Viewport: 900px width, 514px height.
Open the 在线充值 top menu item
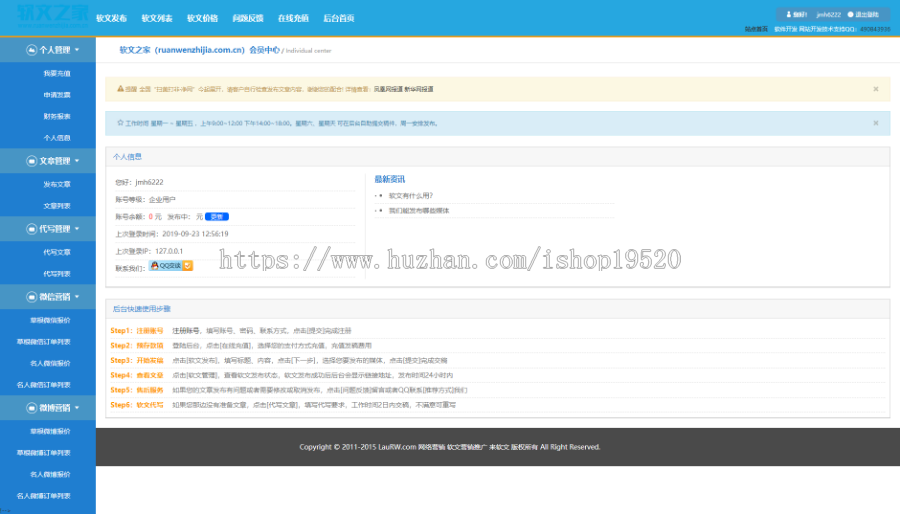click(293, 18)
